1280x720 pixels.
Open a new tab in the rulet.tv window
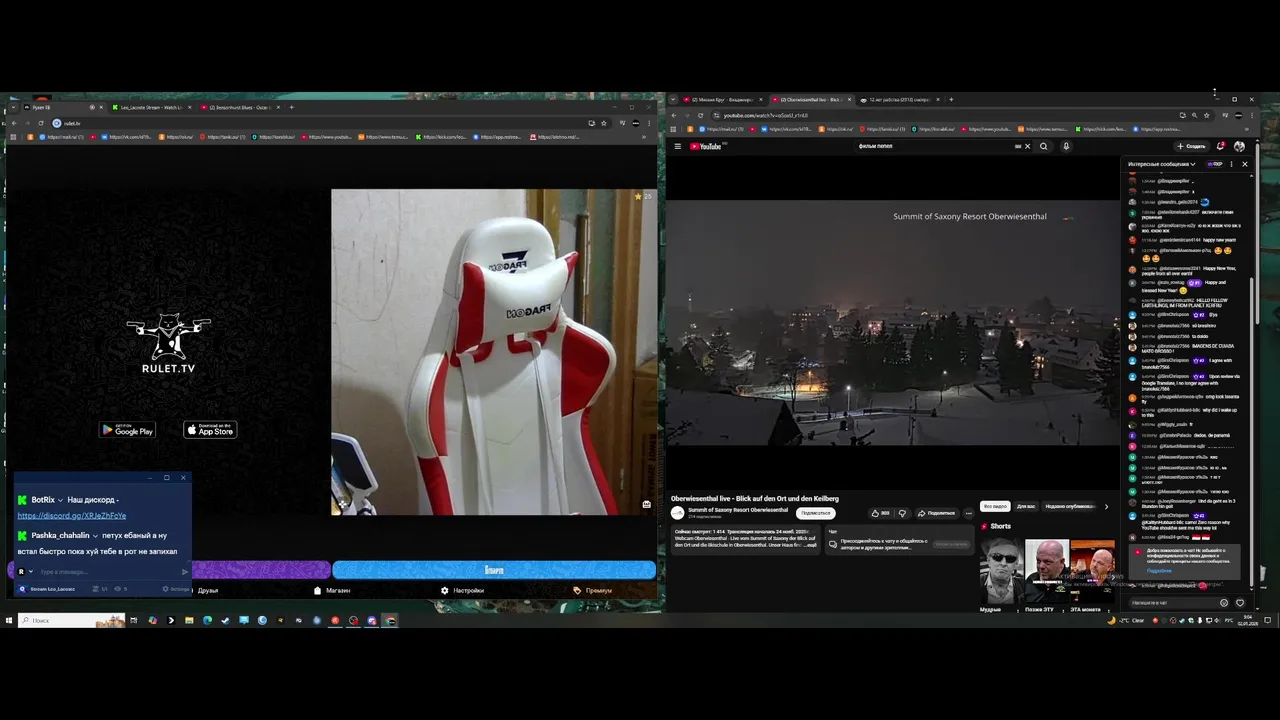(291, 107)
